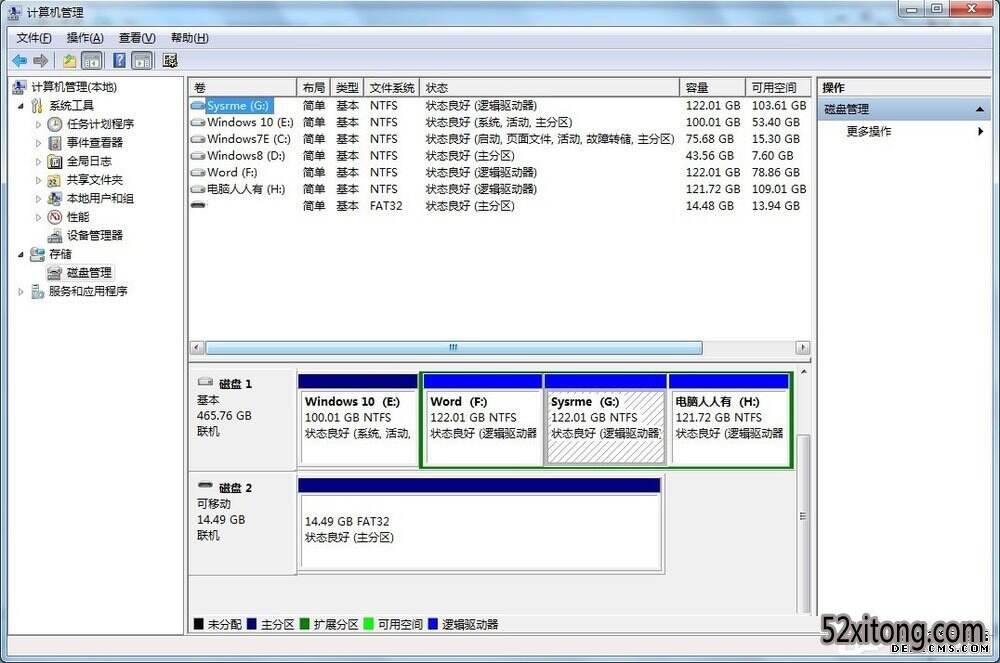Open the 文件(F) menu
This screenshot has width=1000, height=663.
(x=34, y=38)
